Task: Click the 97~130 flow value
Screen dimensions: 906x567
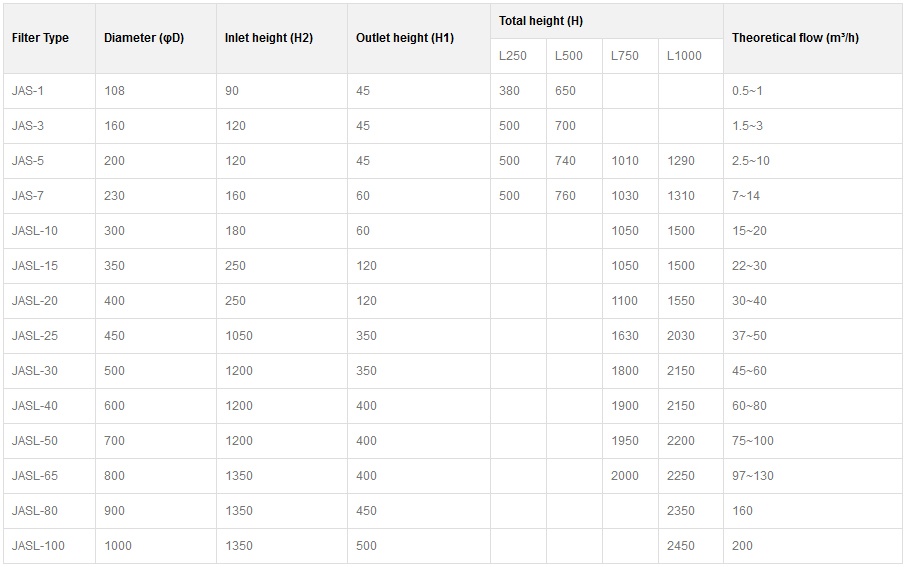Action: tap(753, 476)
